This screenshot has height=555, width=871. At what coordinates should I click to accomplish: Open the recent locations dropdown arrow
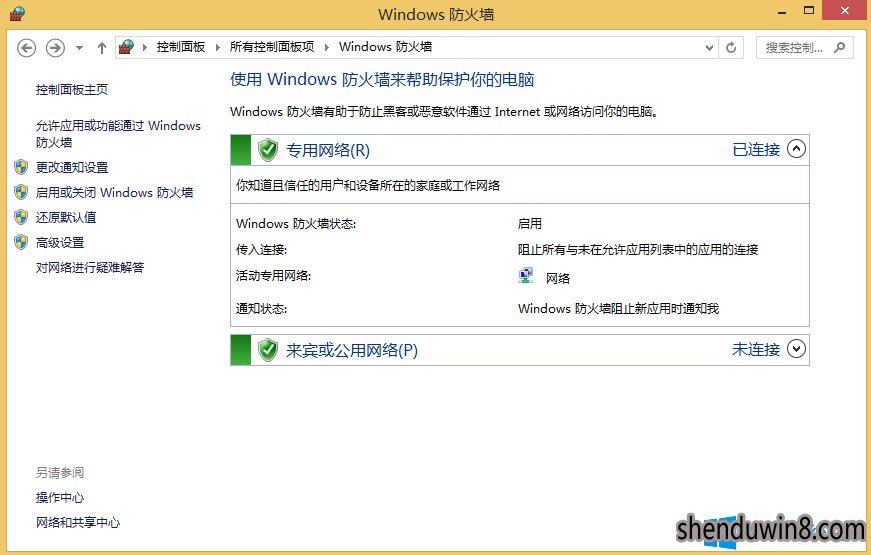(79, 48)
